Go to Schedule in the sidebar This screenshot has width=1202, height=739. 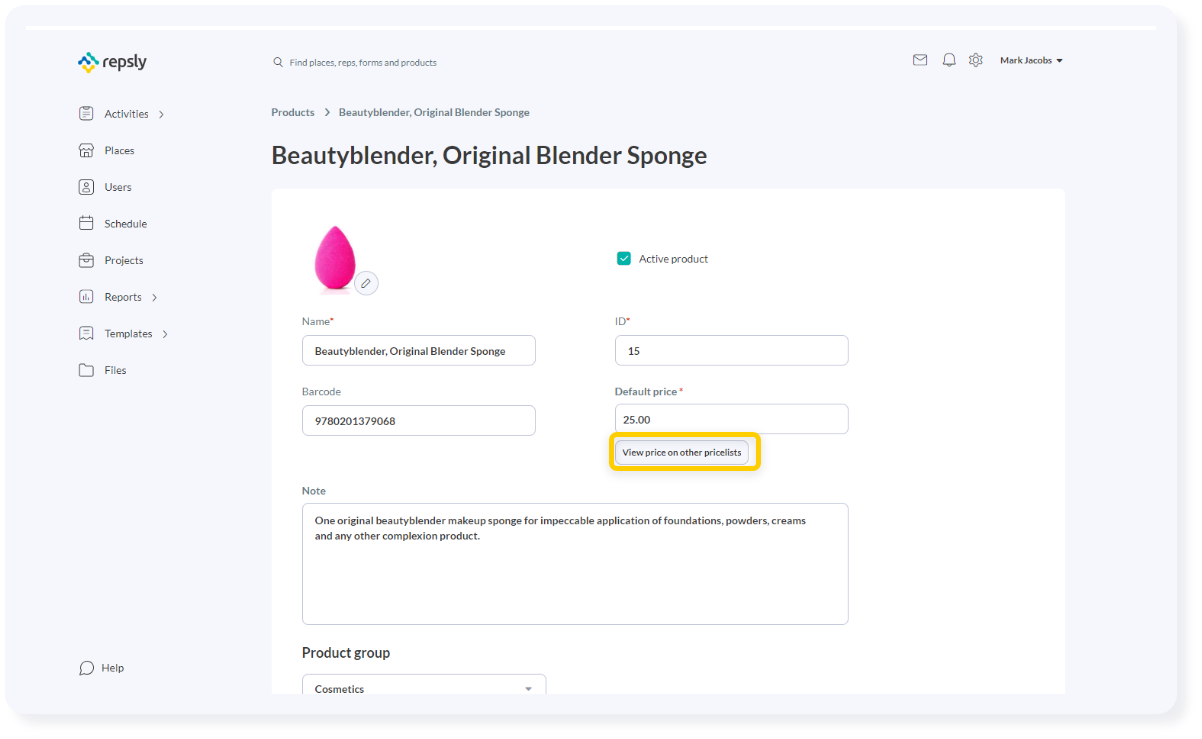(x=125, y=224)
